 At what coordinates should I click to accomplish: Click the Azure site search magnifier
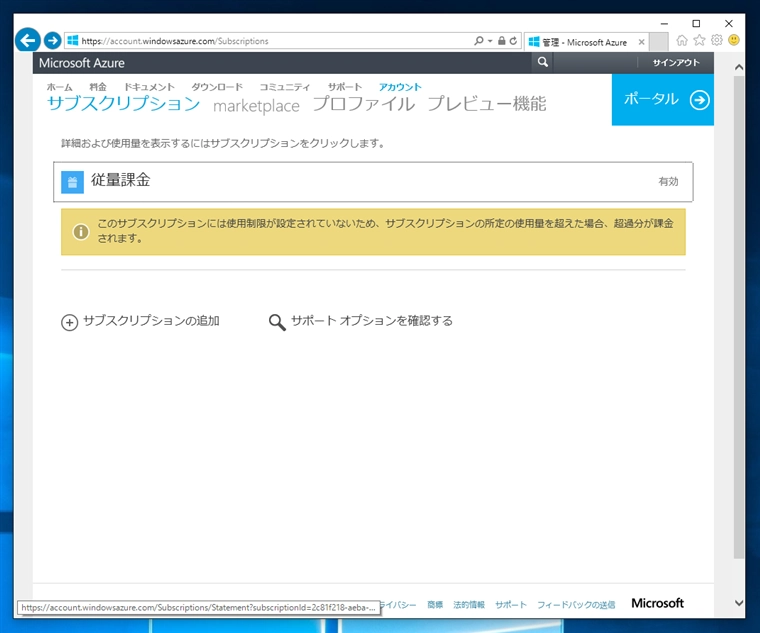(542, 62)
